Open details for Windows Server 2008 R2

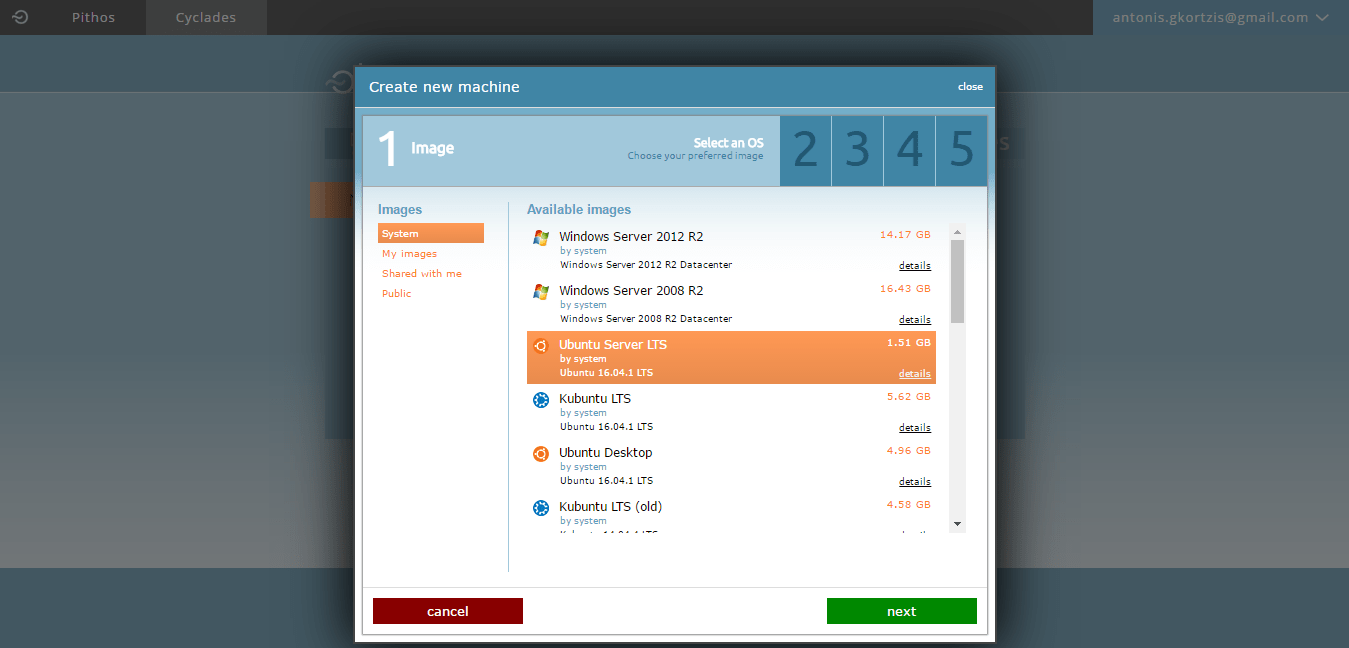(x=915, y=320)
